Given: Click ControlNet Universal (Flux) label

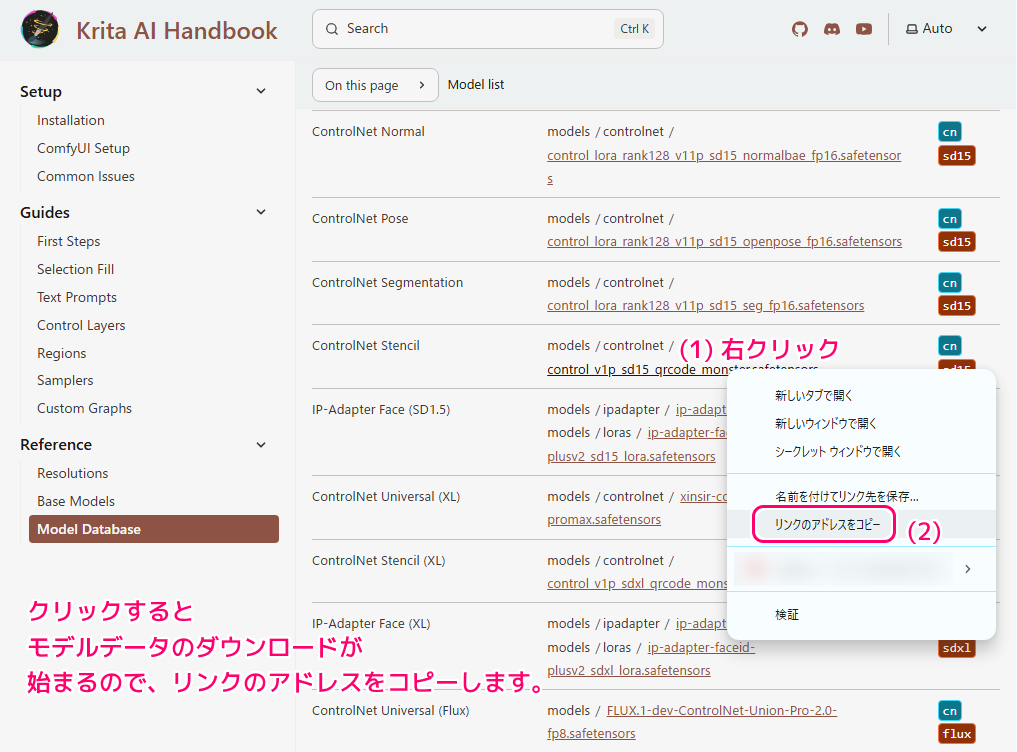Looking at the screenshot, I should (390, 710).
